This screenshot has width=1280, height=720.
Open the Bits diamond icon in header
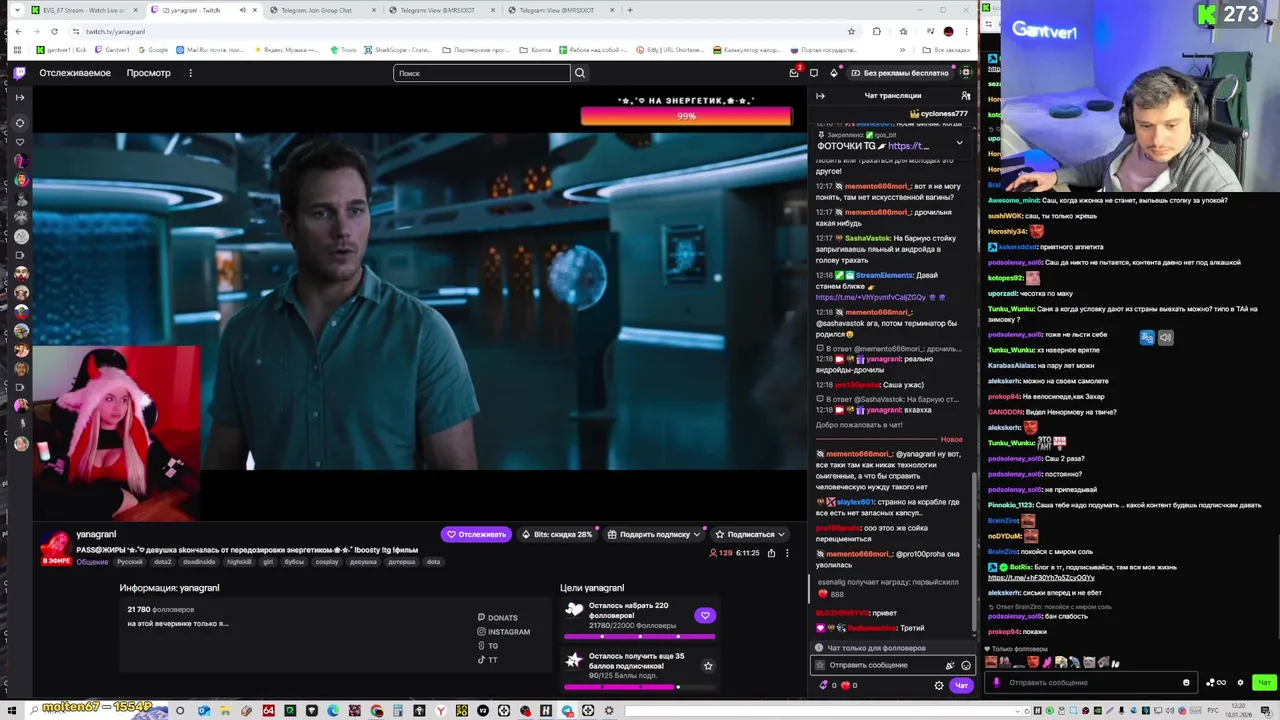(x=834, y=73)
